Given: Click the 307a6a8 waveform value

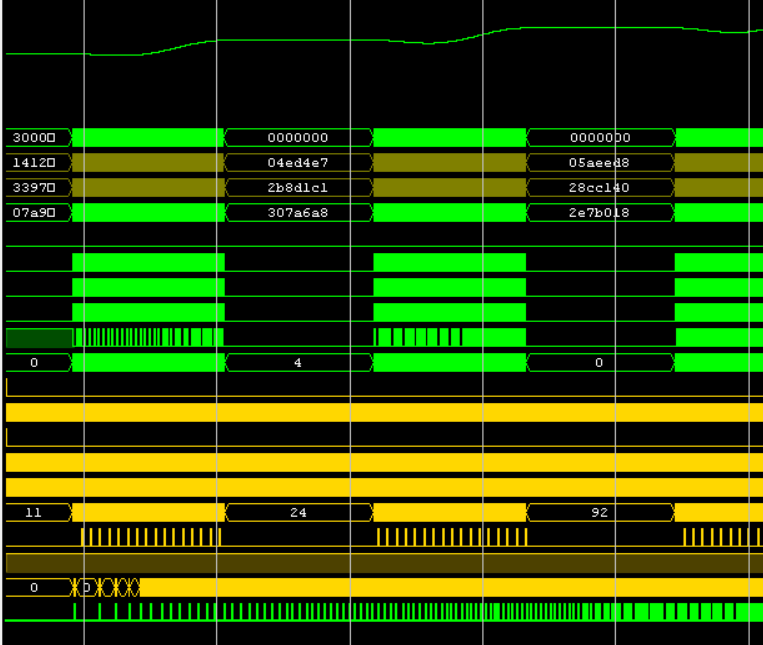Looking at the screenshot, I should (x=298, y=213).
